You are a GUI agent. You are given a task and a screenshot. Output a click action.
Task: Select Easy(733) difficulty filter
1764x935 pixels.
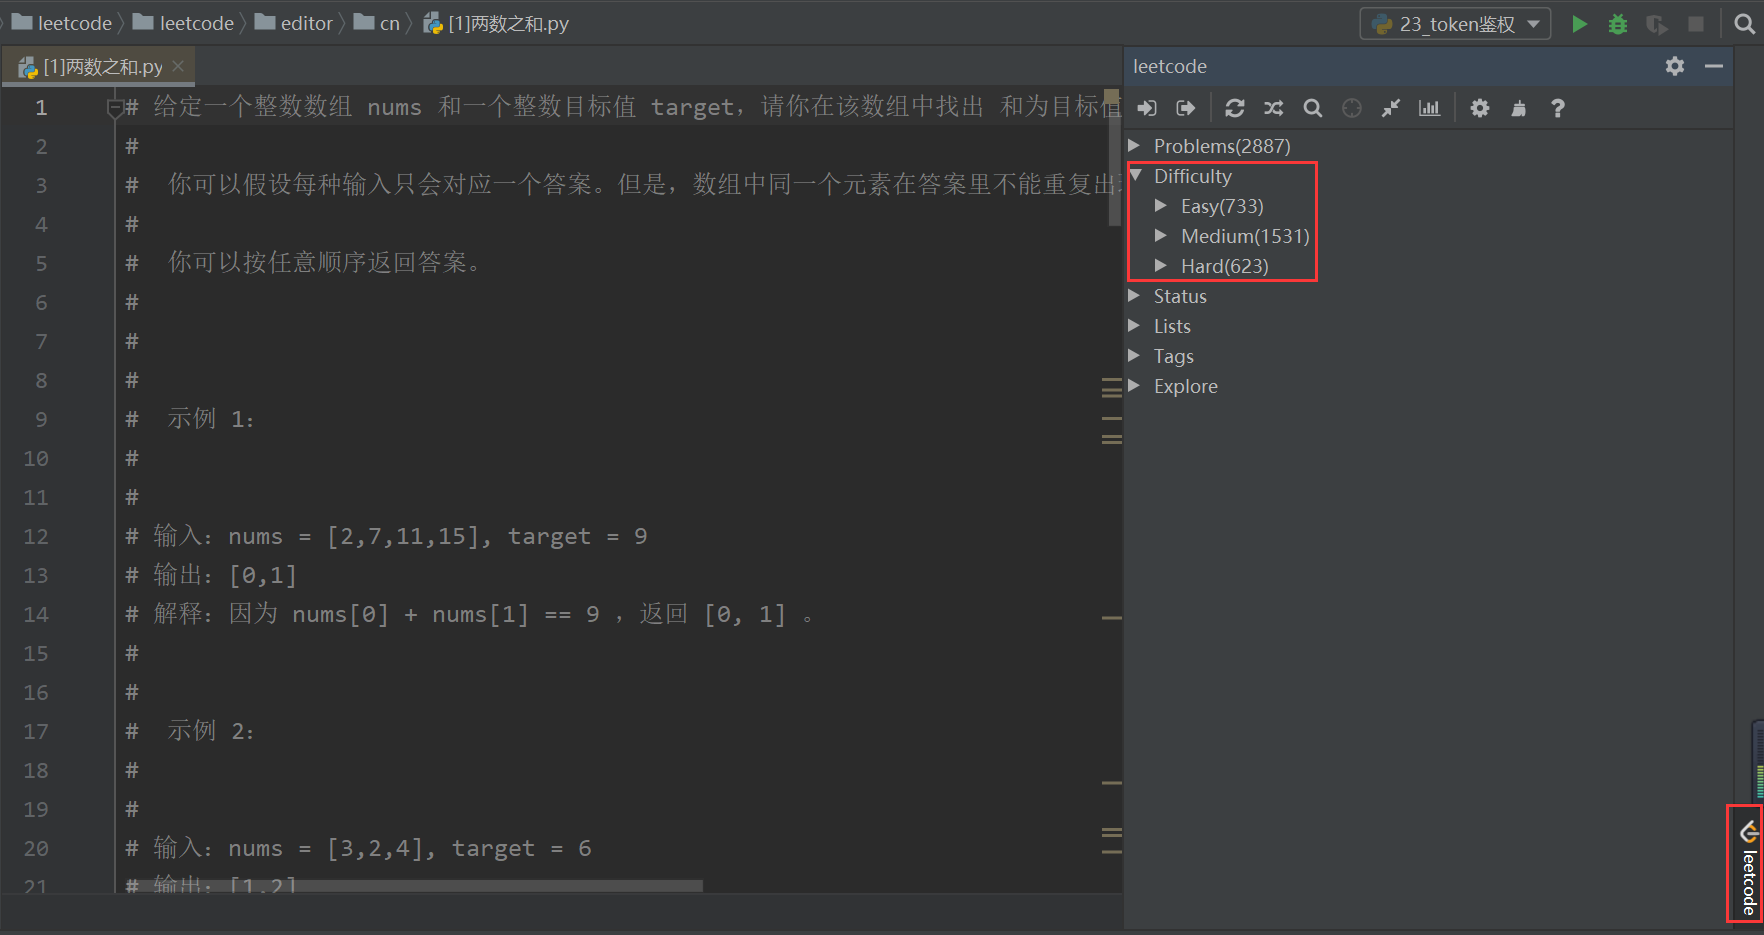coord(1222,206)
